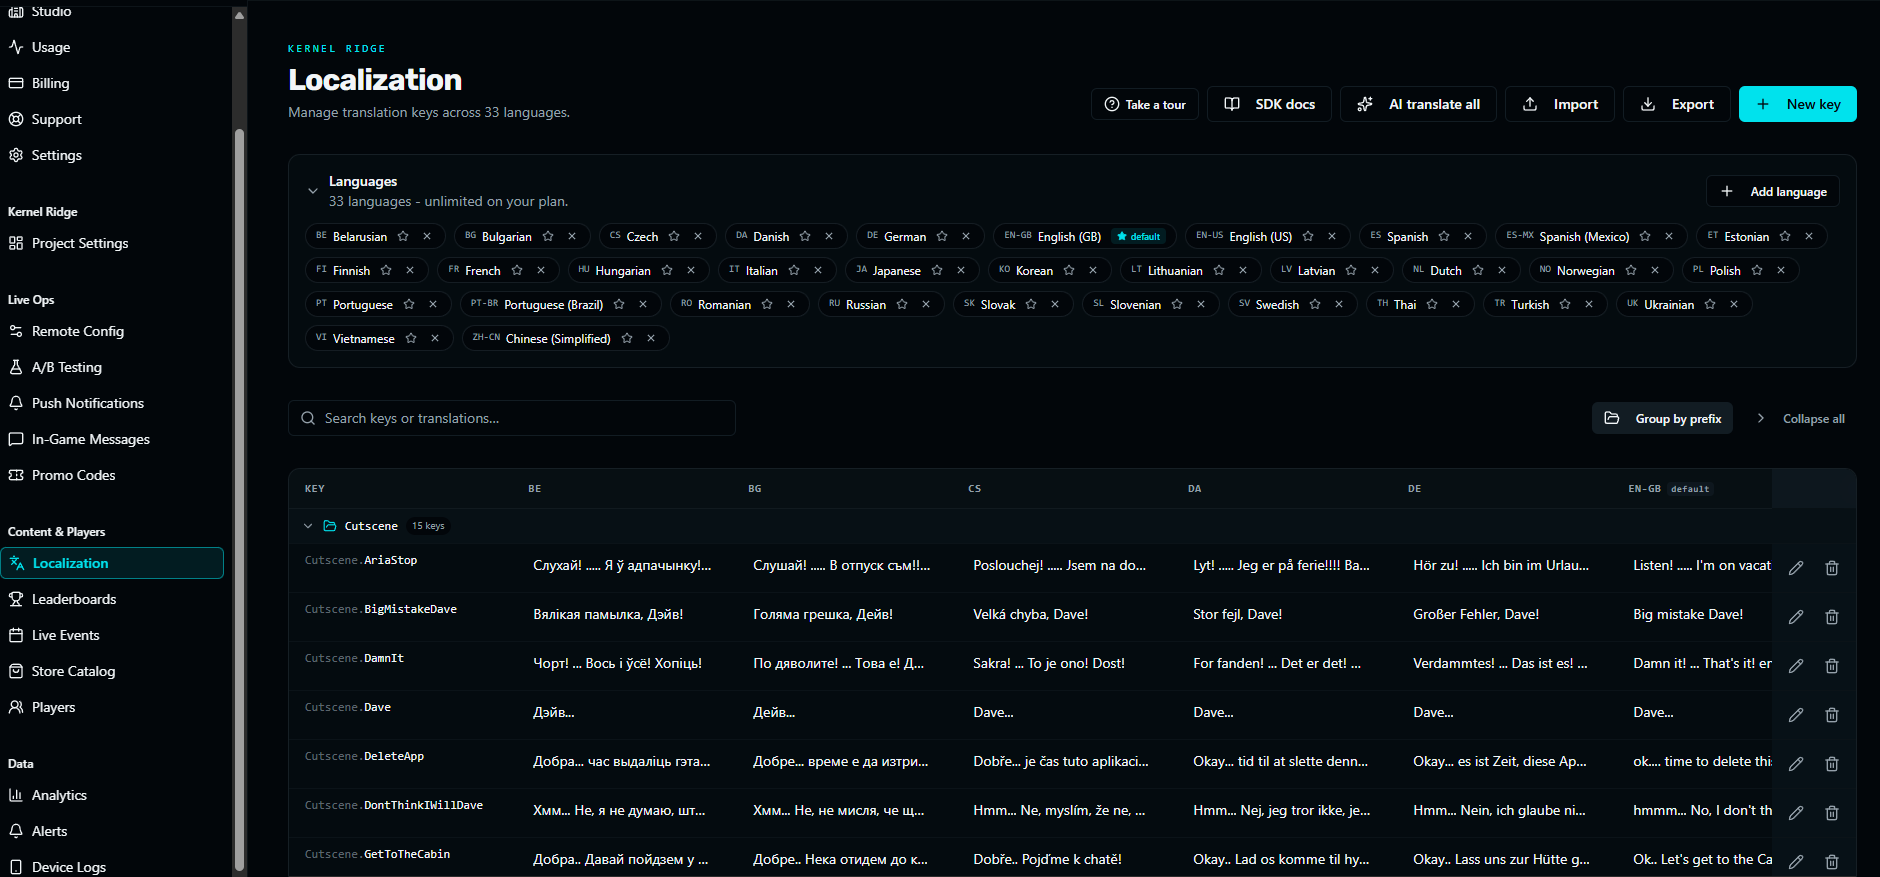Delete the Cutscene.DontThinkIWillDave key
Viewport: 1880px width, 877px height.
tap(1832, 813)
